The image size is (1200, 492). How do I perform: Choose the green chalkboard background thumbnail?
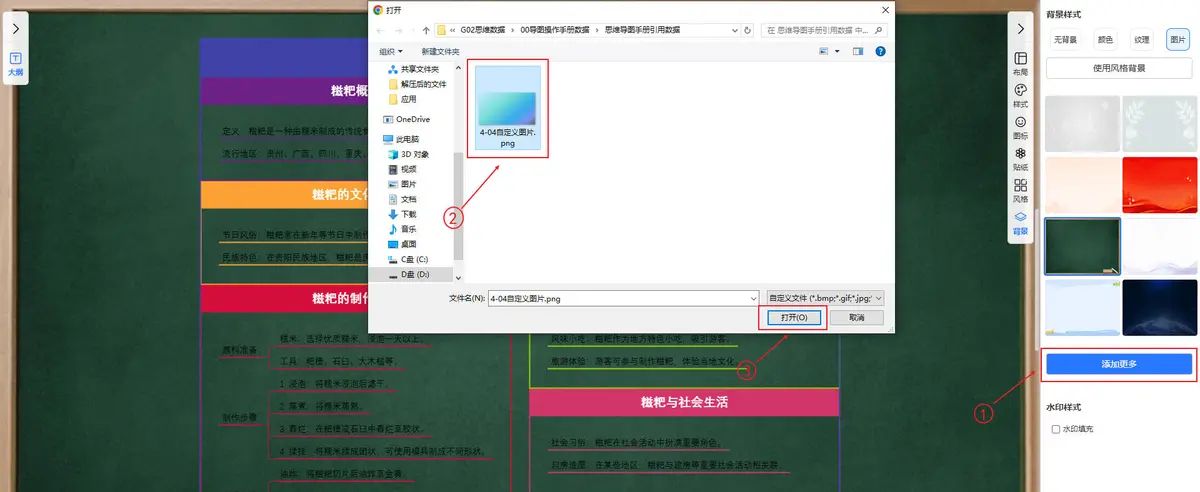click(x=1082, y=246)
